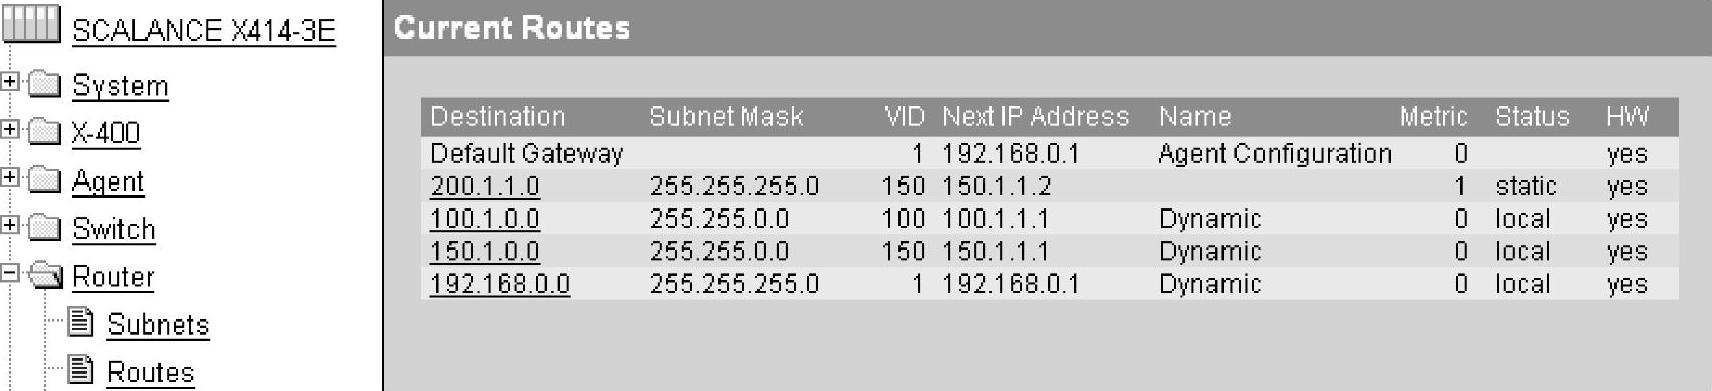The height and width of the screenshot is (391, 1712).
Task: Click the SCALANCE X414-3E root link
Action: 204,31
